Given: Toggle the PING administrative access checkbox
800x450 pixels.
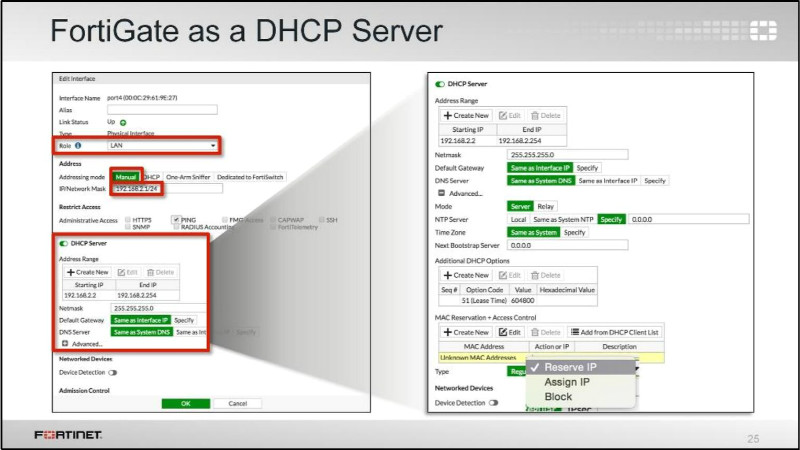Looking at the screenshot, I should pyautogui.click(x=176, y=219).
